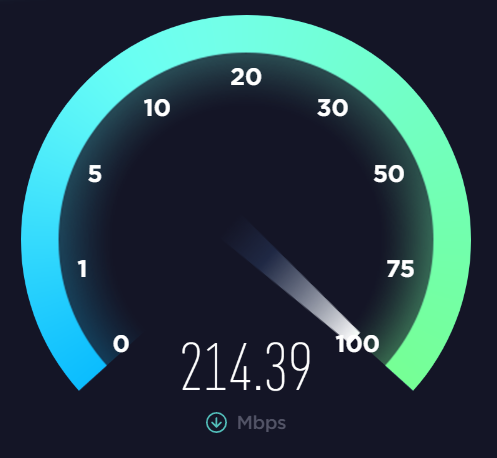Screen dimensions: 497x458
Task: Click the 30 mark on gauge
Action: [332, 108]
